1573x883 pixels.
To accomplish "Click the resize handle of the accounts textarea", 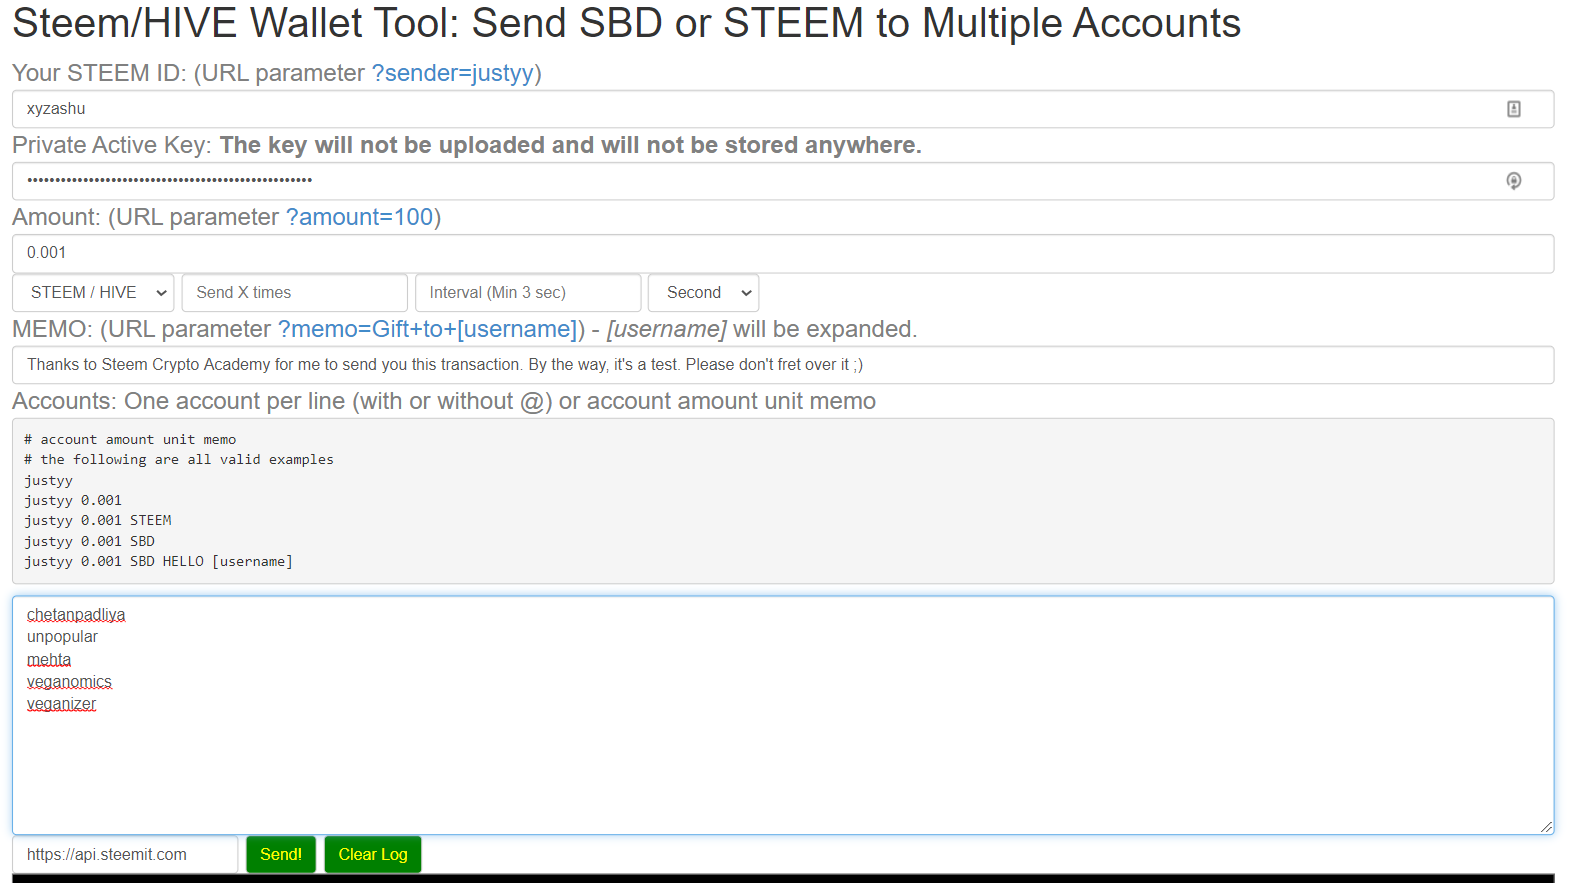I will click(1546, 827).
